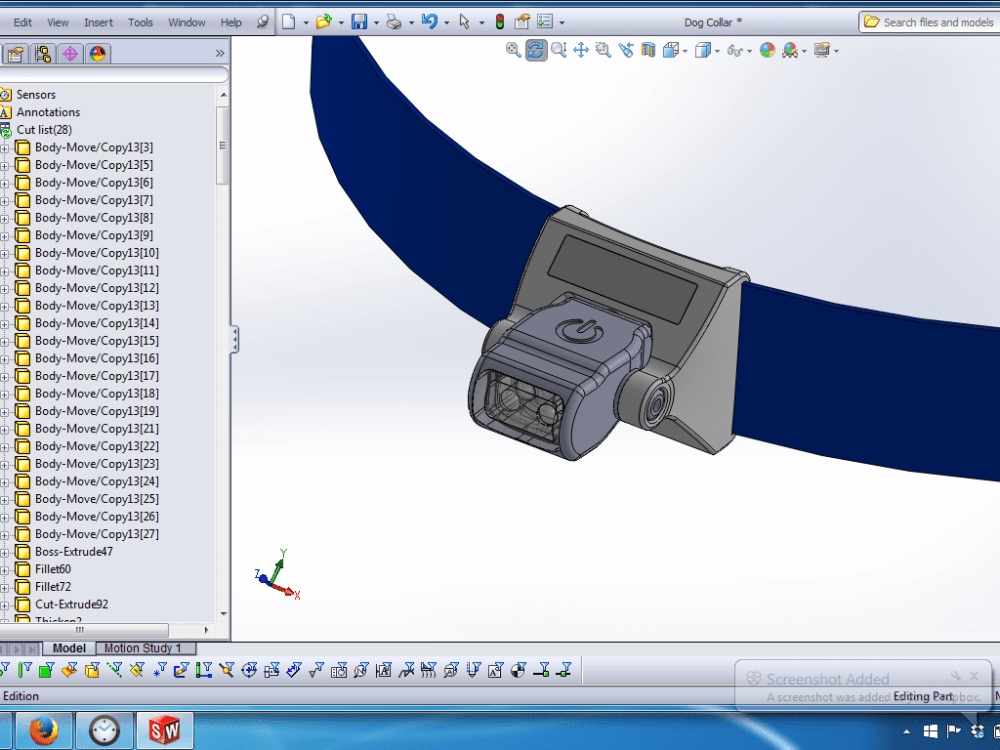
Task: Click the Undo icon on the toolbar
Action: pyautogui.click(x=430, y=20)
